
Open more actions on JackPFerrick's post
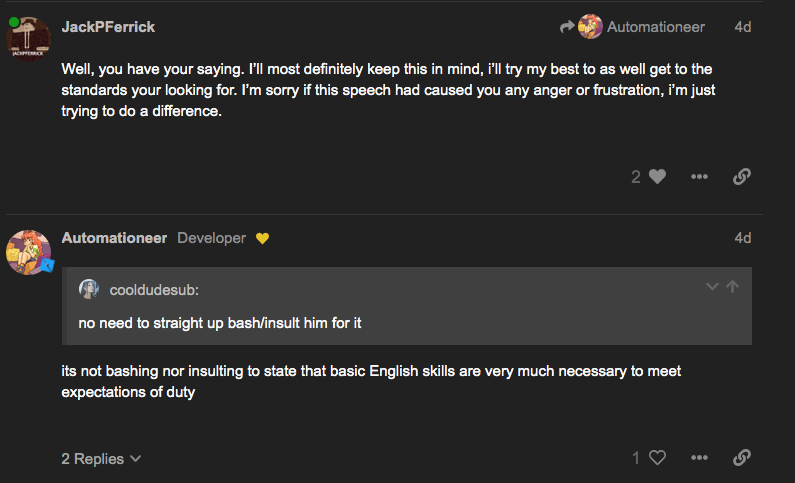click(699, 177)
